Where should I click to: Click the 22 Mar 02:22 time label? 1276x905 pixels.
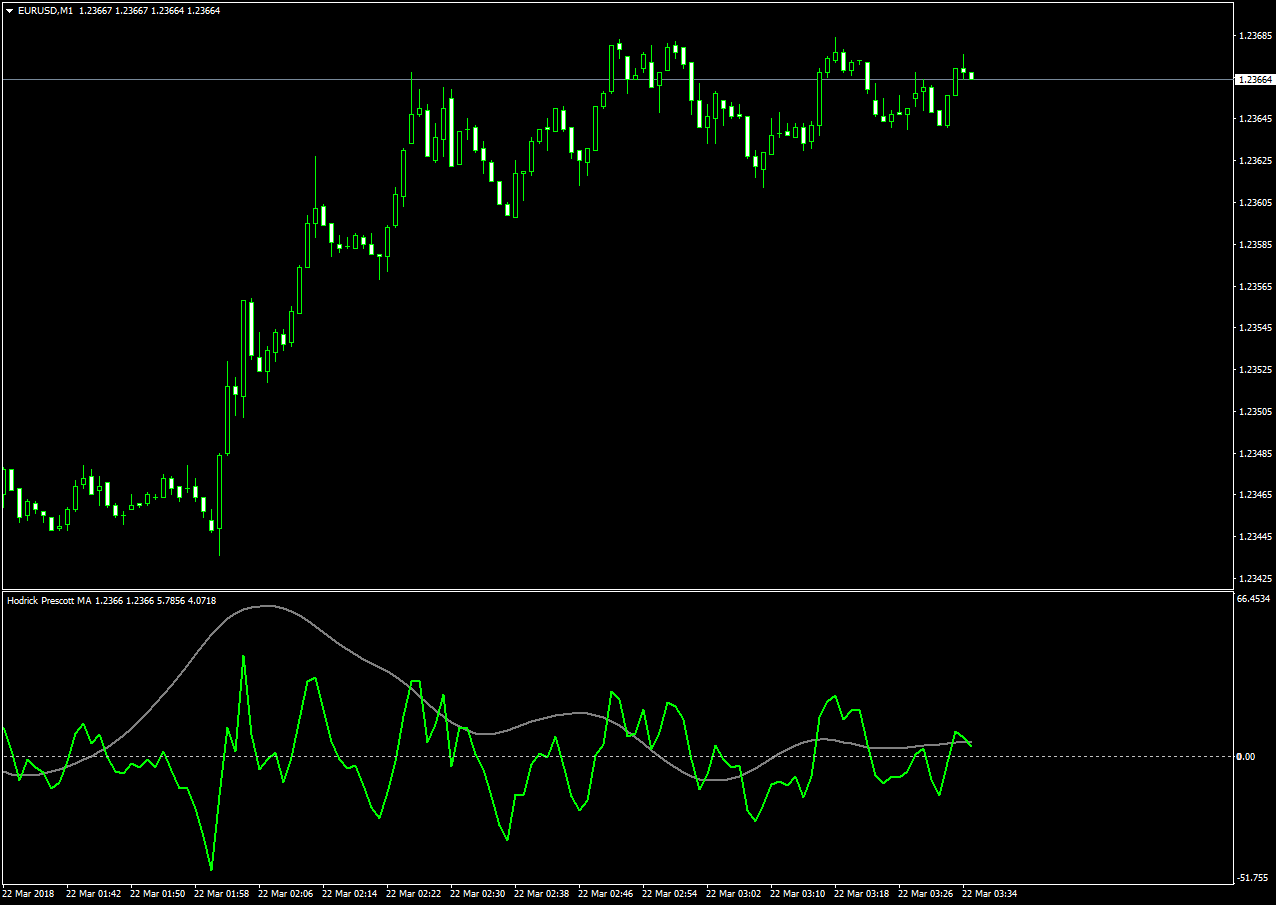(x=414, y=893)
